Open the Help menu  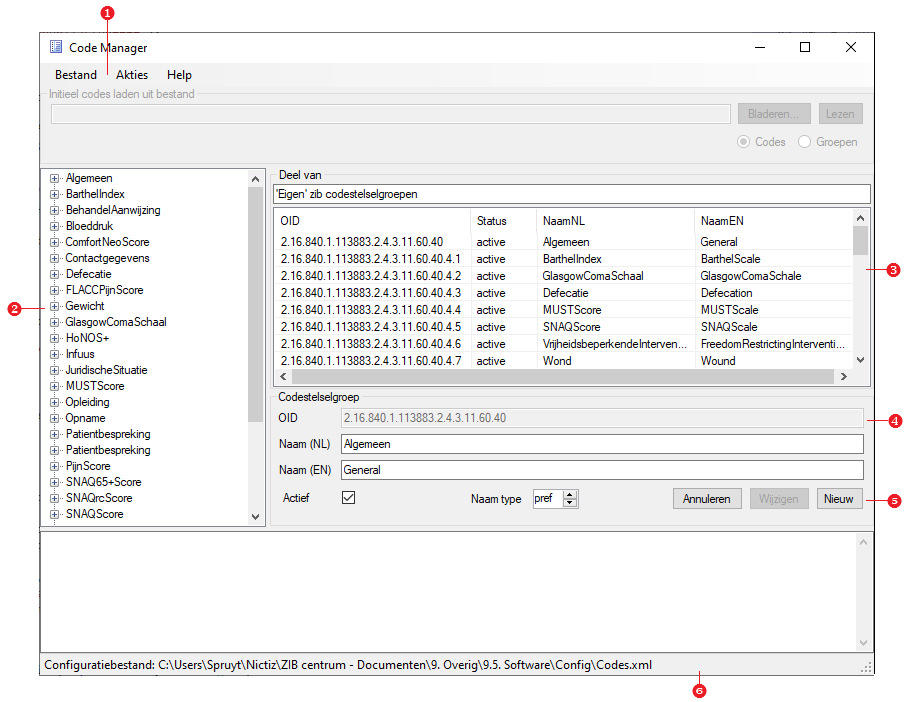[179, 75]
